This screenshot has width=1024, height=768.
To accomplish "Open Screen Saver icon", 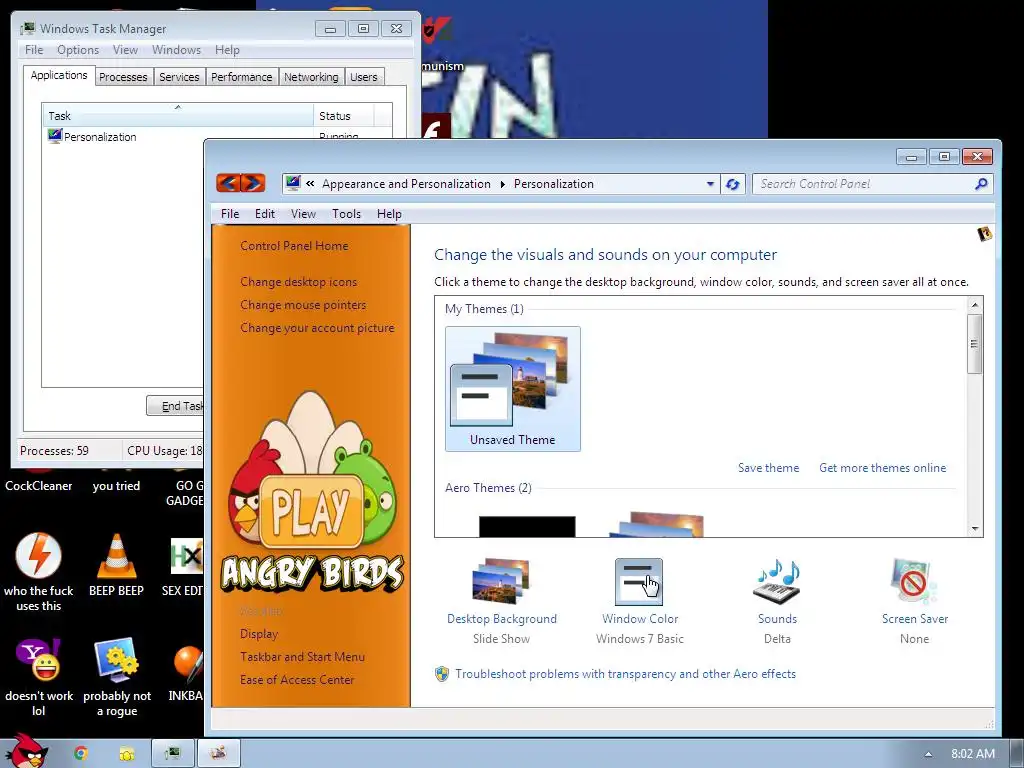I will click(x=914, y=581).
